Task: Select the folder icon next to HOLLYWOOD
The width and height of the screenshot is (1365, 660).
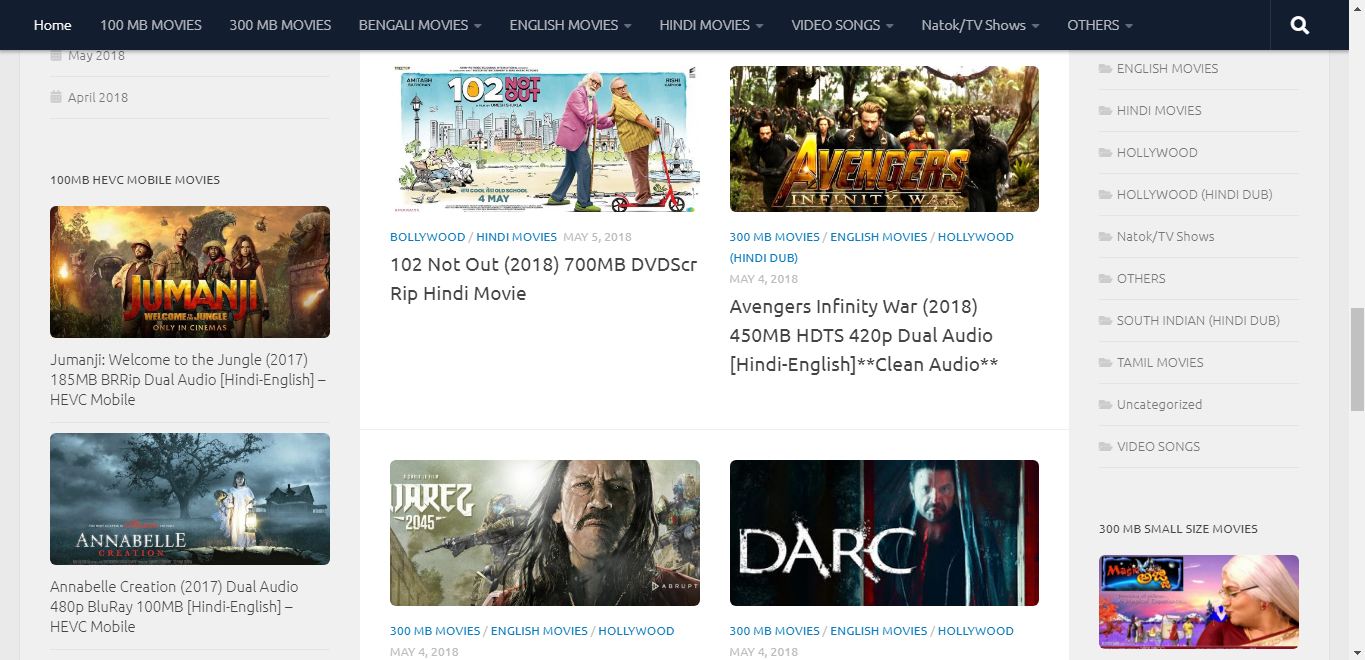Action: [x=1107, y=152]
